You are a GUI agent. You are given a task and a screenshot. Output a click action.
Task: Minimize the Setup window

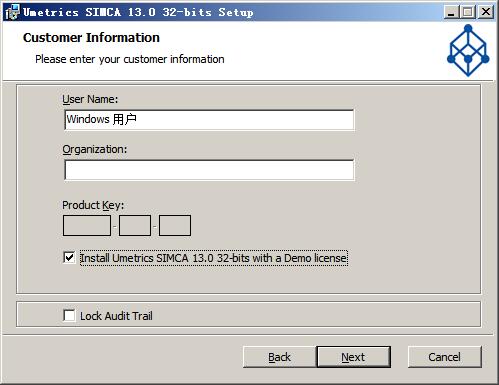click(451, 12)
